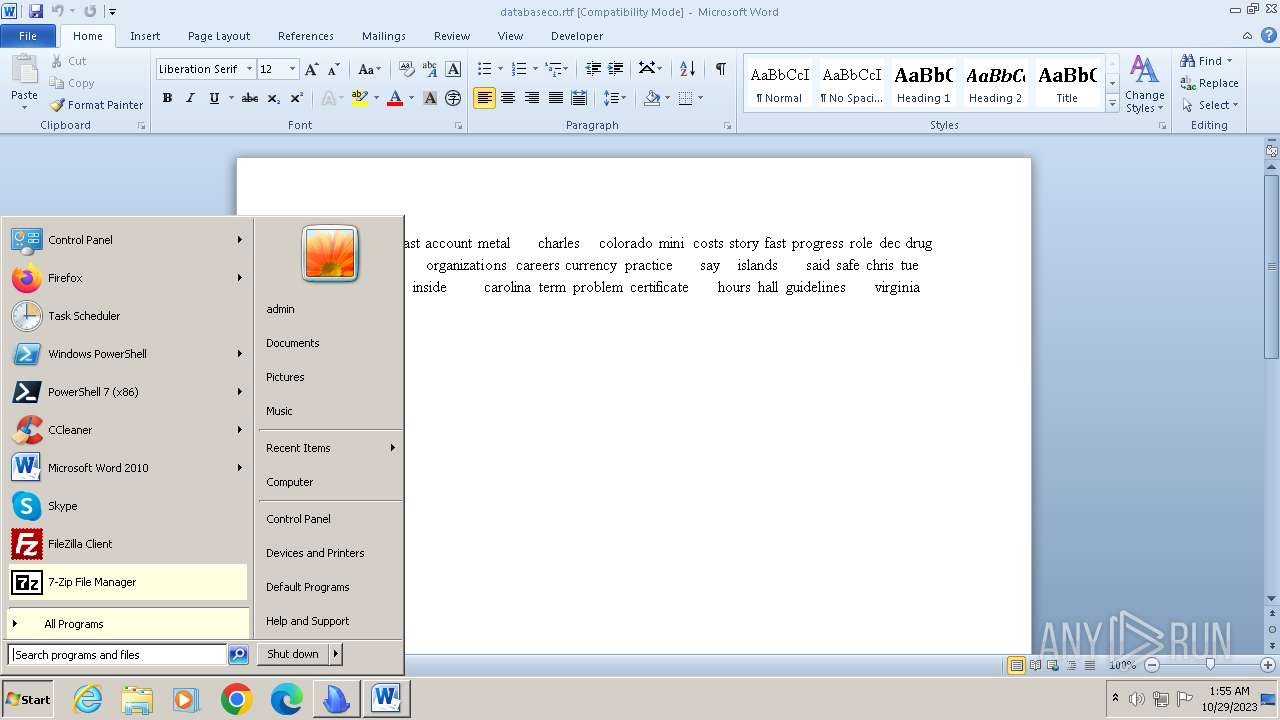Open Default Programs link
The image size is (1280, 720).
(x=330, y=587)
